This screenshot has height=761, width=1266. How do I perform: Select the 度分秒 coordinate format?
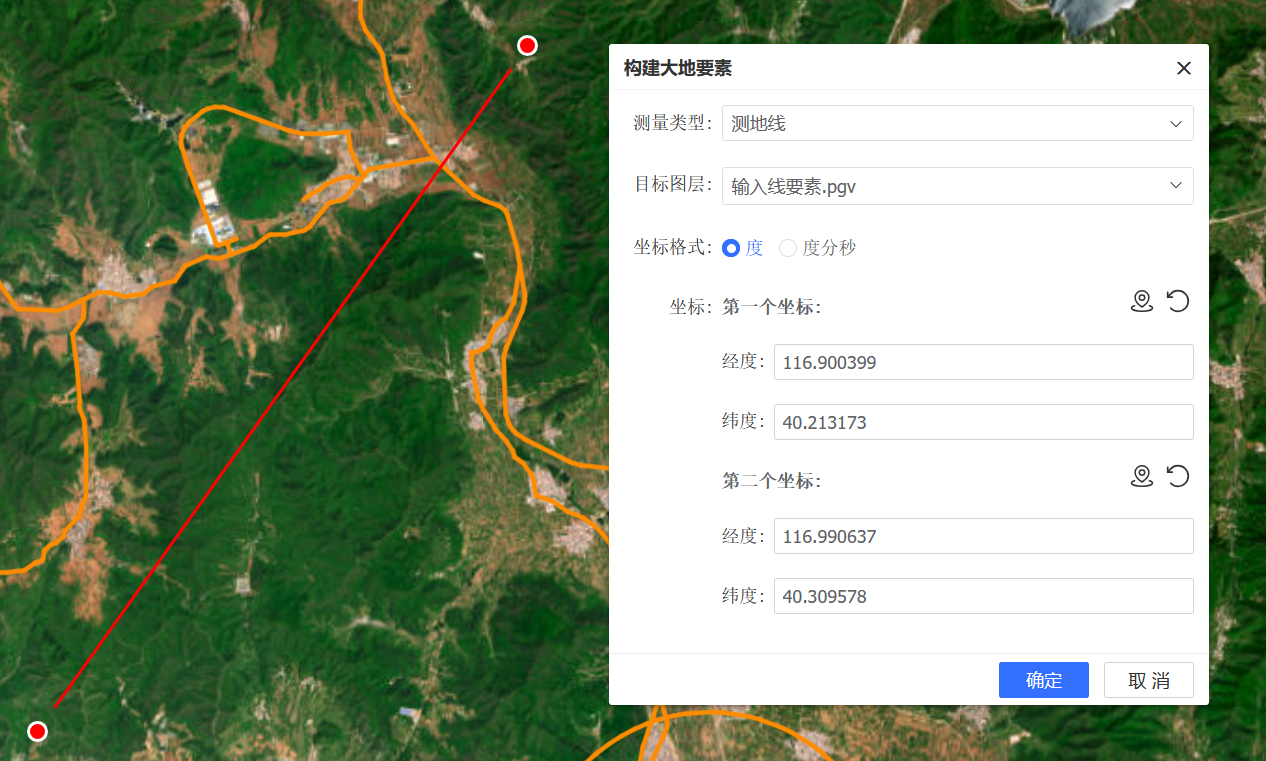point(788,248)
